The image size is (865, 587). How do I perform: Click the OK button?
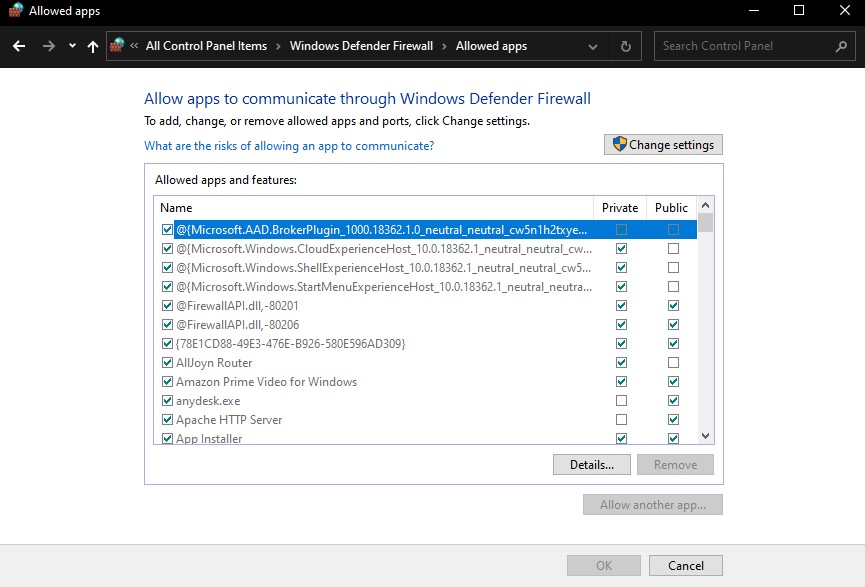click(604, 565)
